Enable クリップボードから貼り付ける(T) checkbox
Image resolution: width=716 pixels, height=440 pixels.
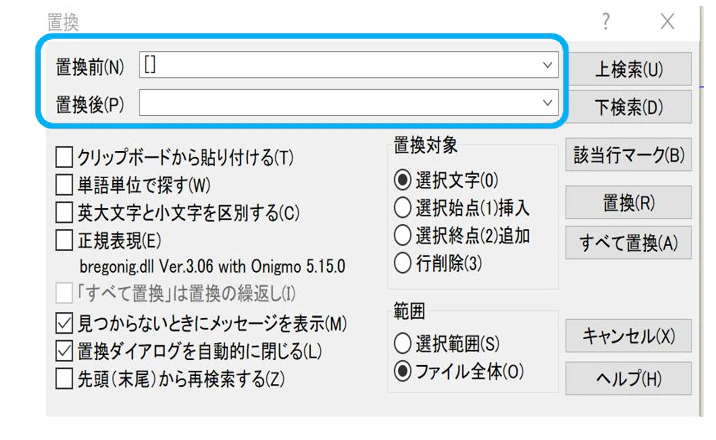[64, 157]
